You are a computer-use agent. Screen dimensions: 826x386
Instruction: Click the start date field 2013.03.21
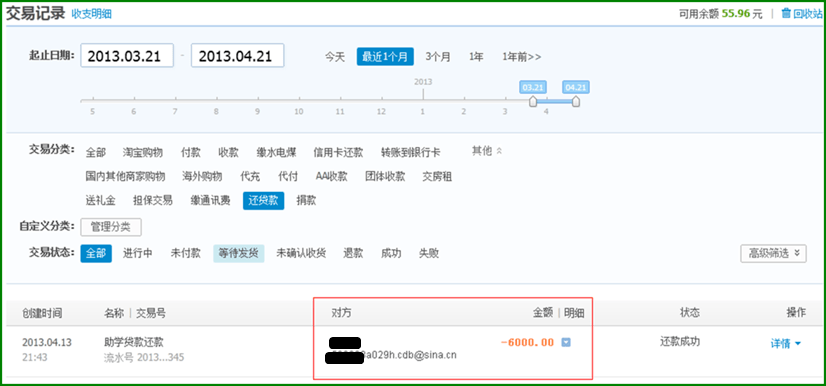click(x=127, y=56)
